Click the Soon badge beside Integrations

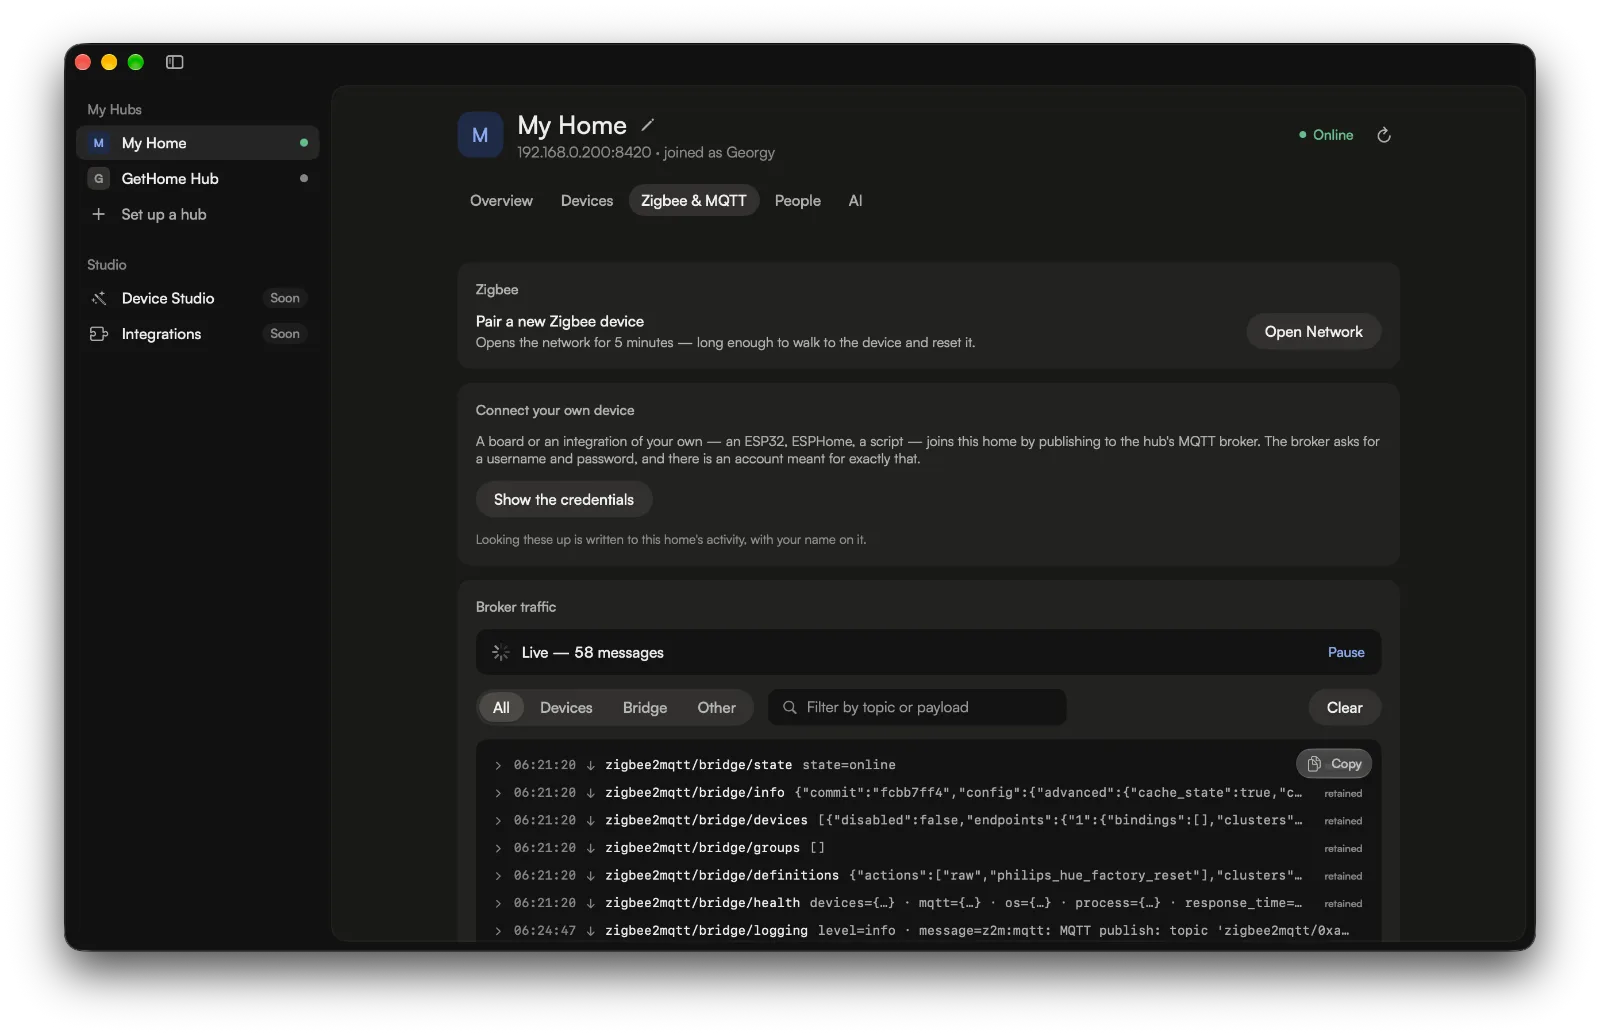285,334
